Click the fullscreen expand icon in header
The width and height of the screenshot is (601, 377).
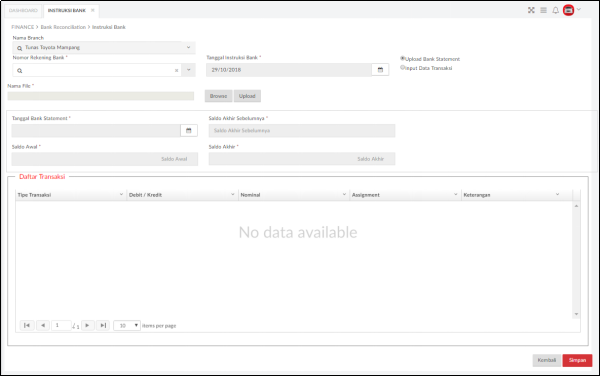tap(531, 10)
